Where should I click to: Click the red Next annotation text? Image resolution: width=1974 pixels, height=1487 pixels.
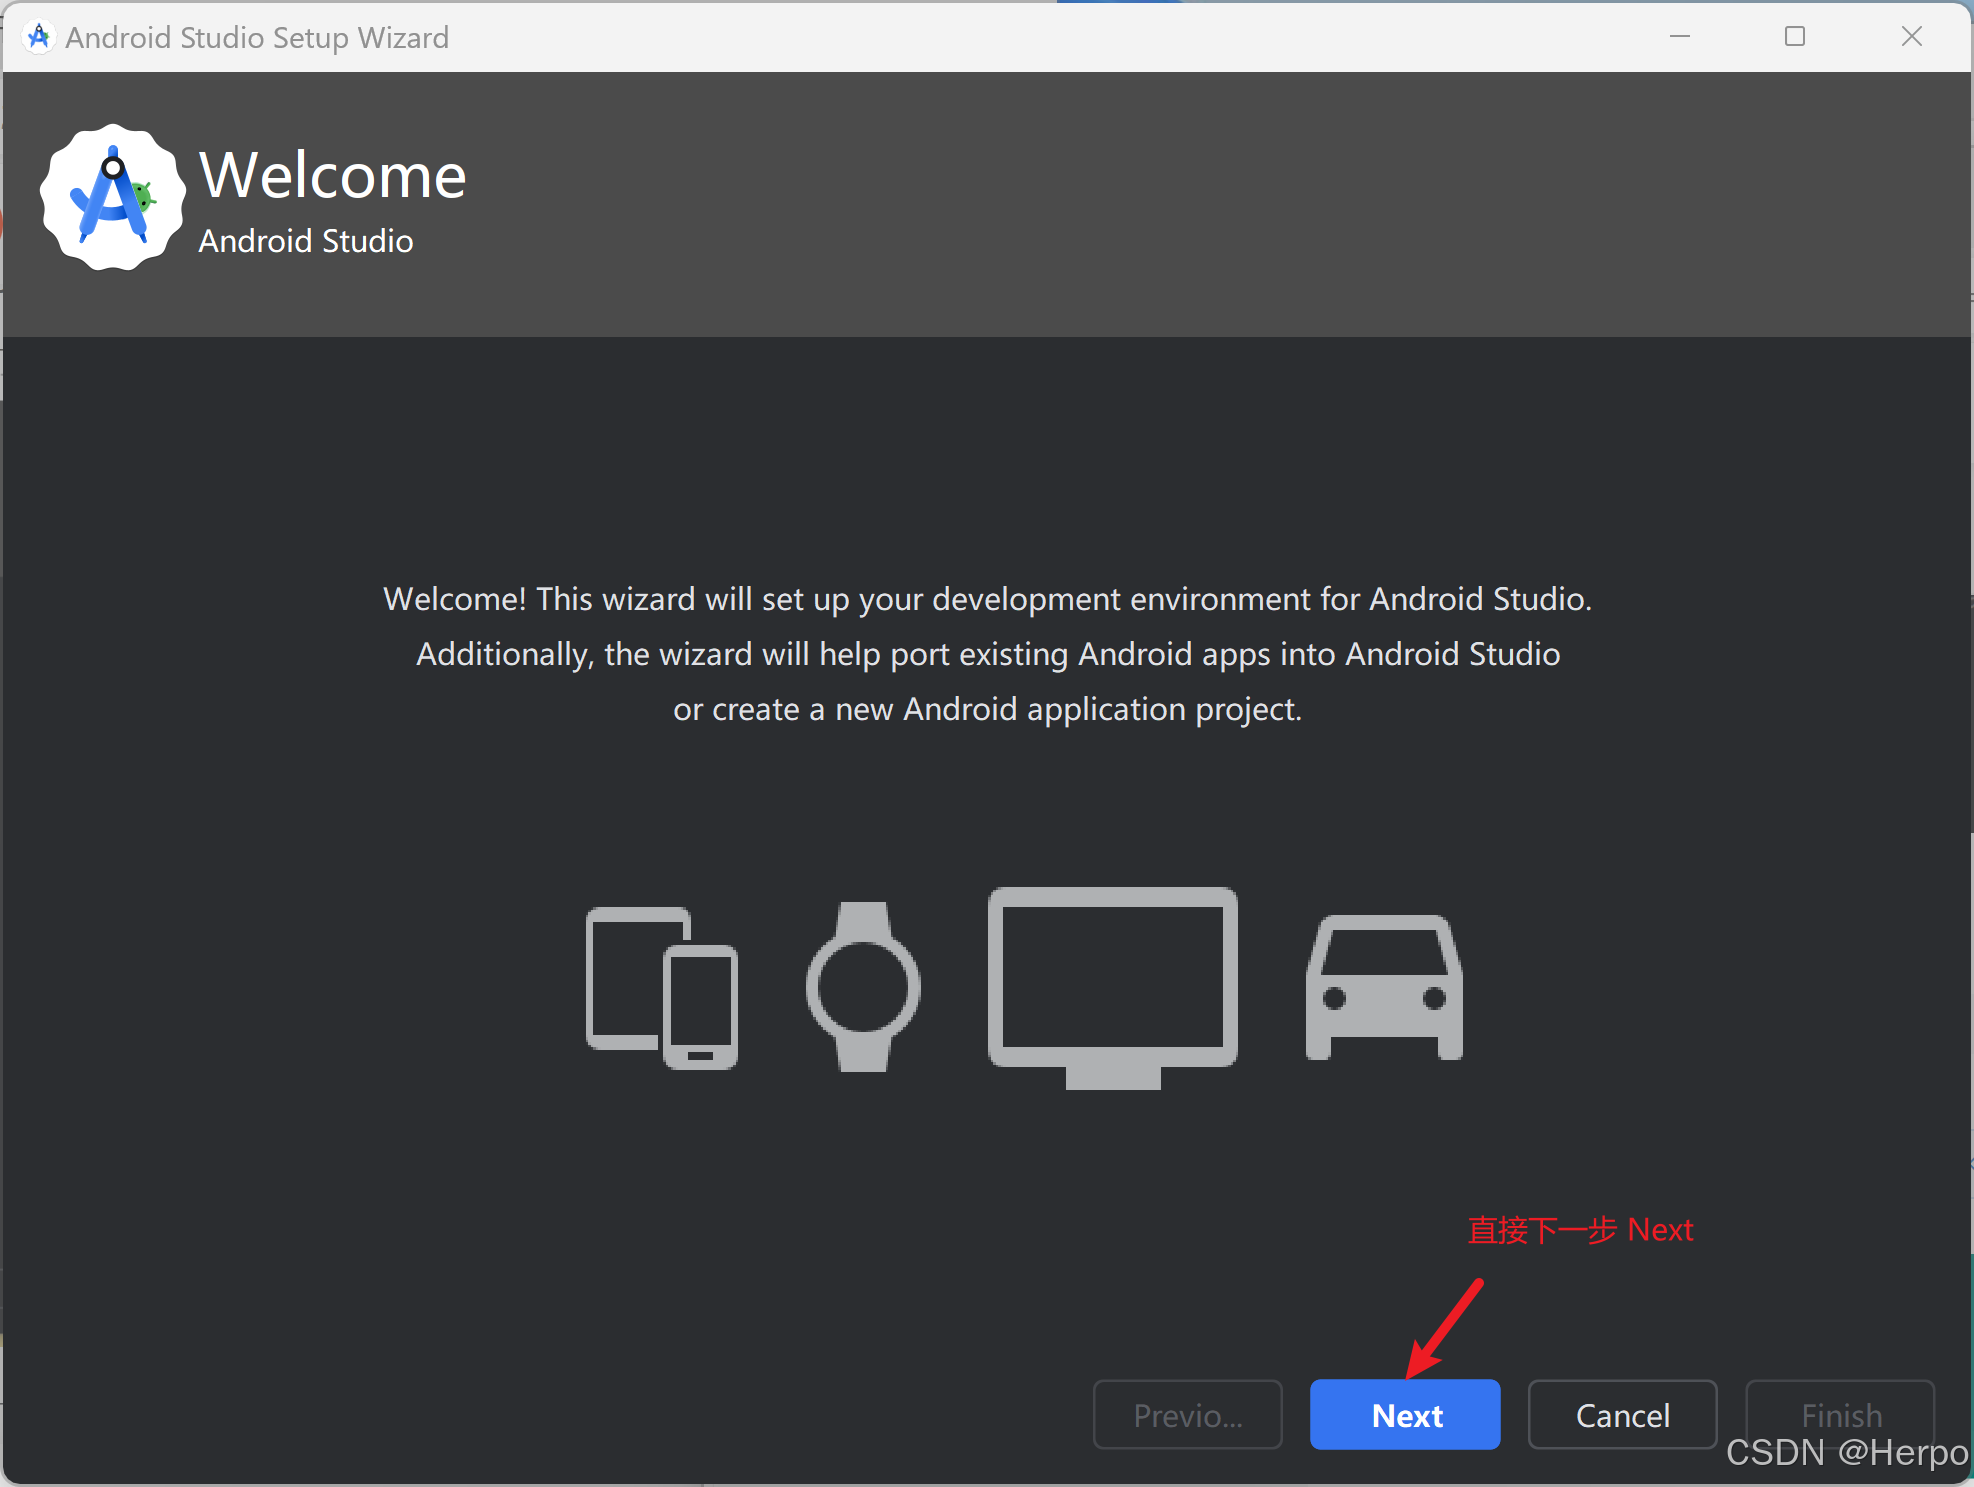point(1580,1230)
